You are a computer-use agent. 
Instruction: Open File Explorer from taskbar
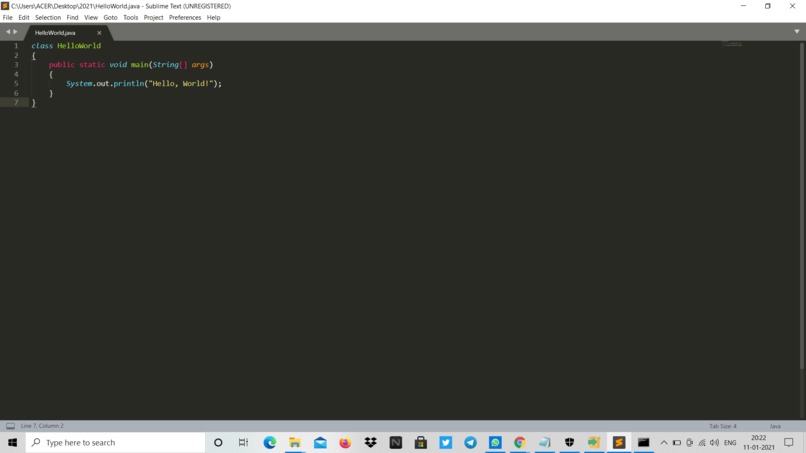click(295, 442)
